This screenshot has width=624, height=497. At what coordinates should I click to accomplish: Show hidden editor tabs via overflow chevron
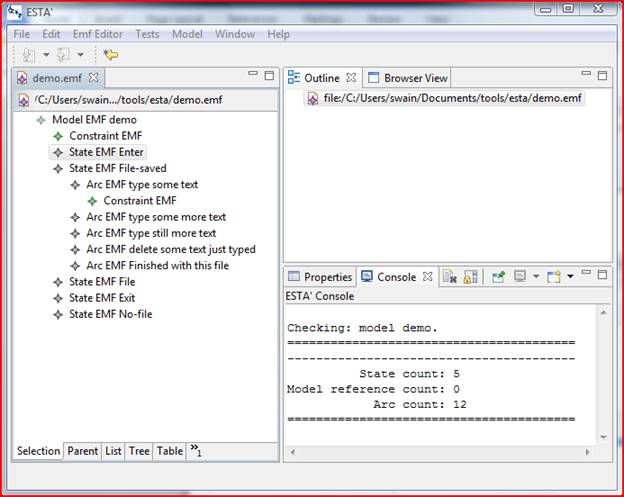(196, 451)
